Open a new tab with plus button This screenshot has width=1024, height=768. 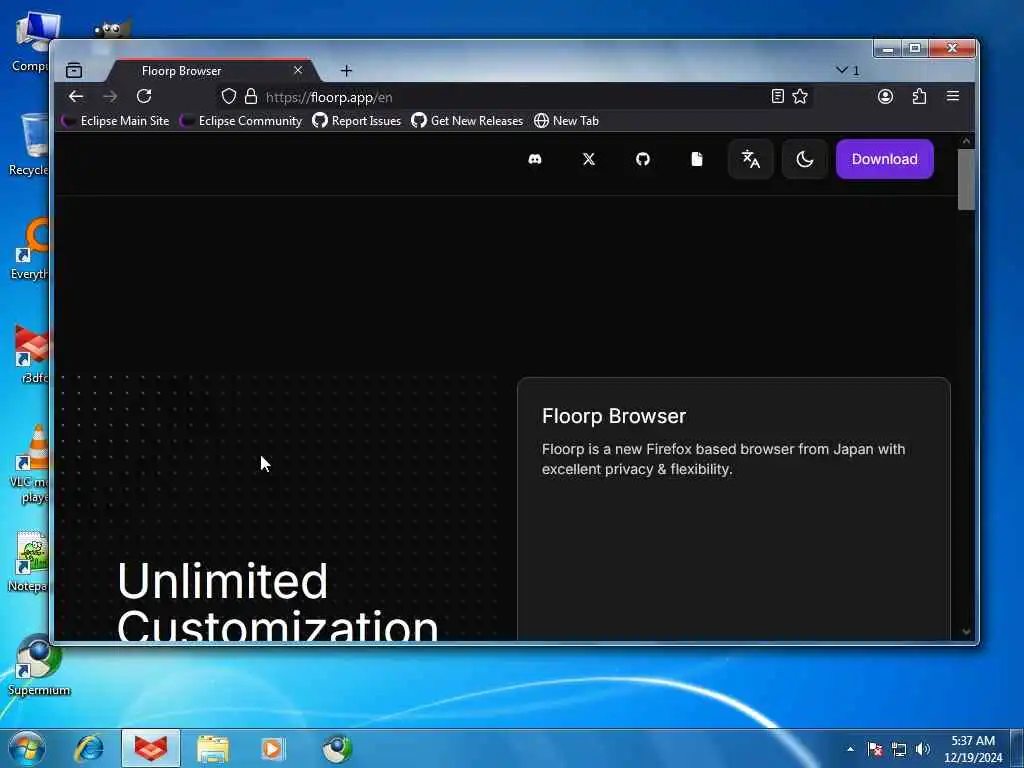pyautogui.click(x=346, y=71)
